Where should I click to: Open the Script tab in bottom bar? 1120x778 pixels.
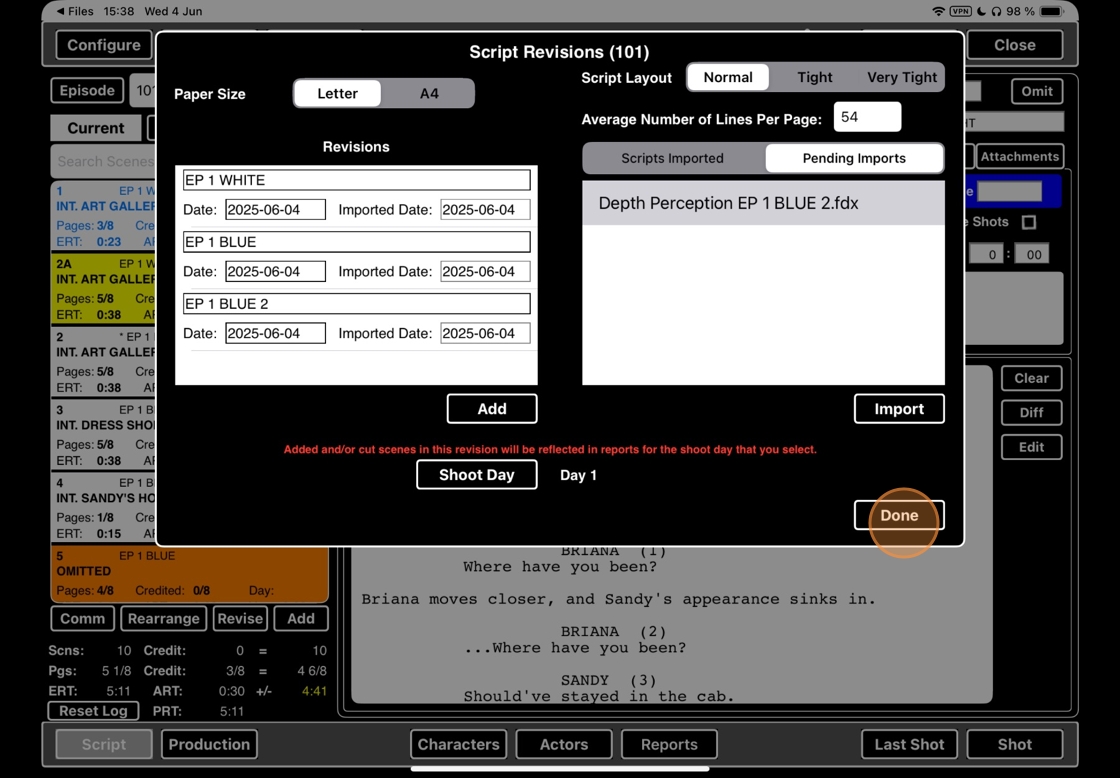click(104, 744)
